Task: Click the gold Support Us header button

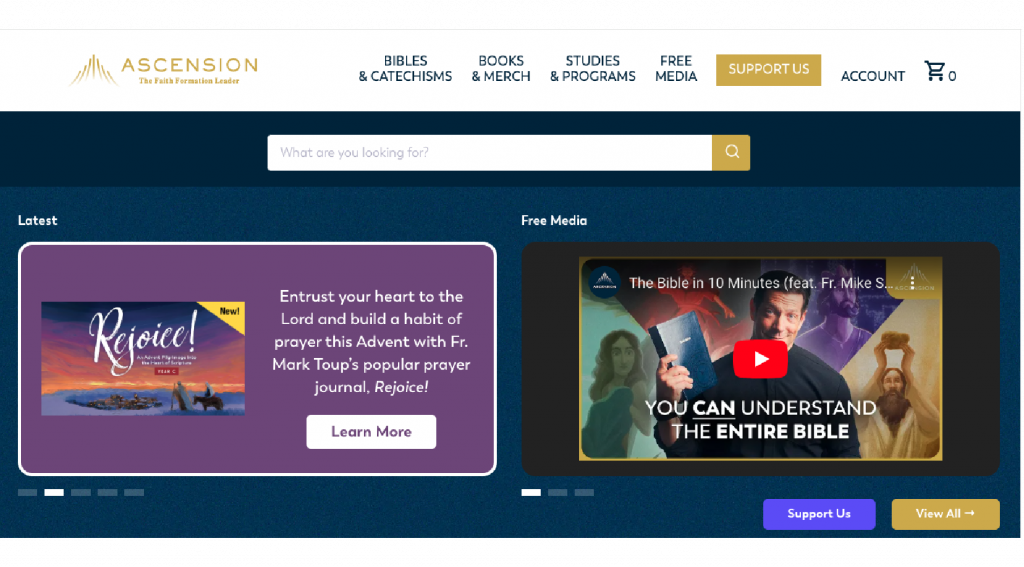Action: pos(769,70)
